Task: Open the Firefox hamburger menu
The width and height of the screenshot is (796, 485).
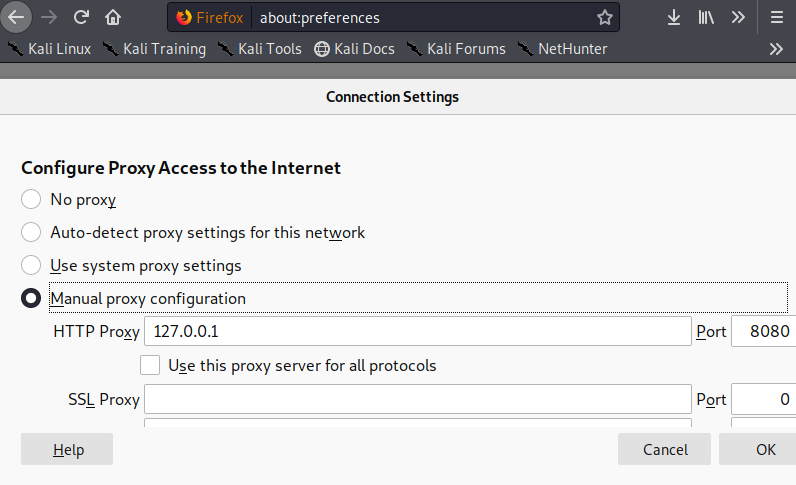Action: 777,17
